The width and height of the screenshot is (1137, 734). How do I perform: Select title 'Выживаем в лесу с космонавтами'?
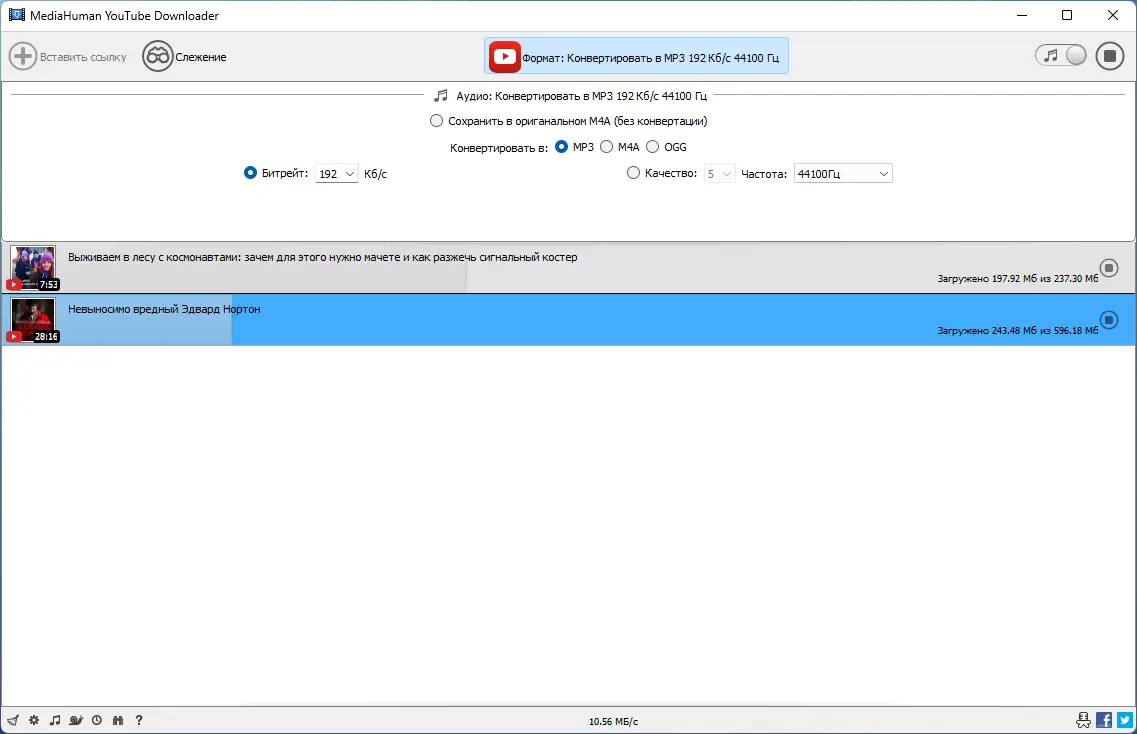pos(323,257)
